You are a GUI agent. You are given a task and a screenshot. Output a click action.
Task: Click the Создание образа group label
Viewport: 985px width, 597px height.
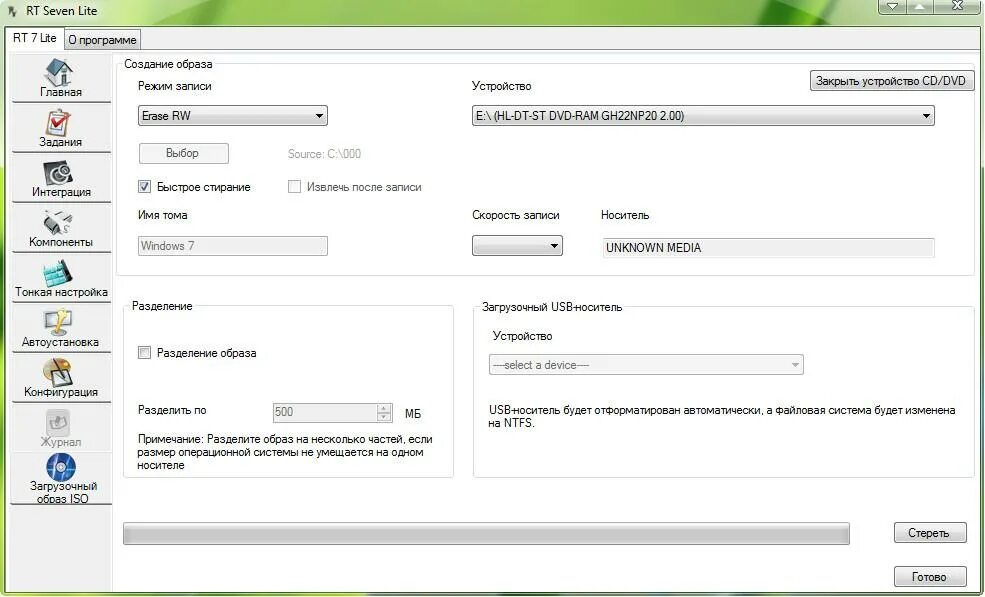pyautogui.click(x=168, y=64)
